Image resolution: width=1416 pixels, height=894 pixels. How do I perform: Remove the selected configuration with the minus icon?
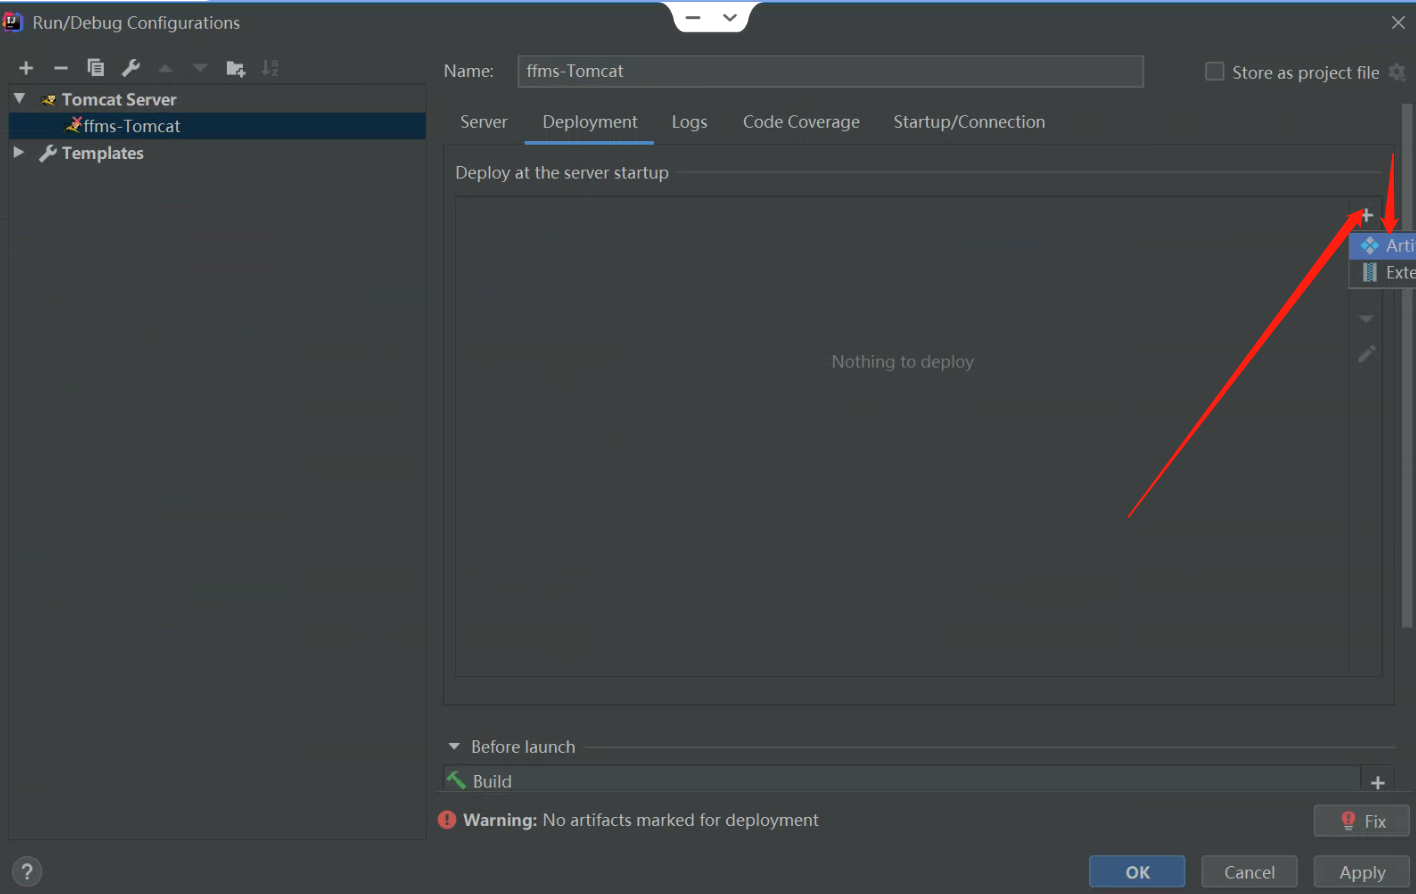coord(61,68)
